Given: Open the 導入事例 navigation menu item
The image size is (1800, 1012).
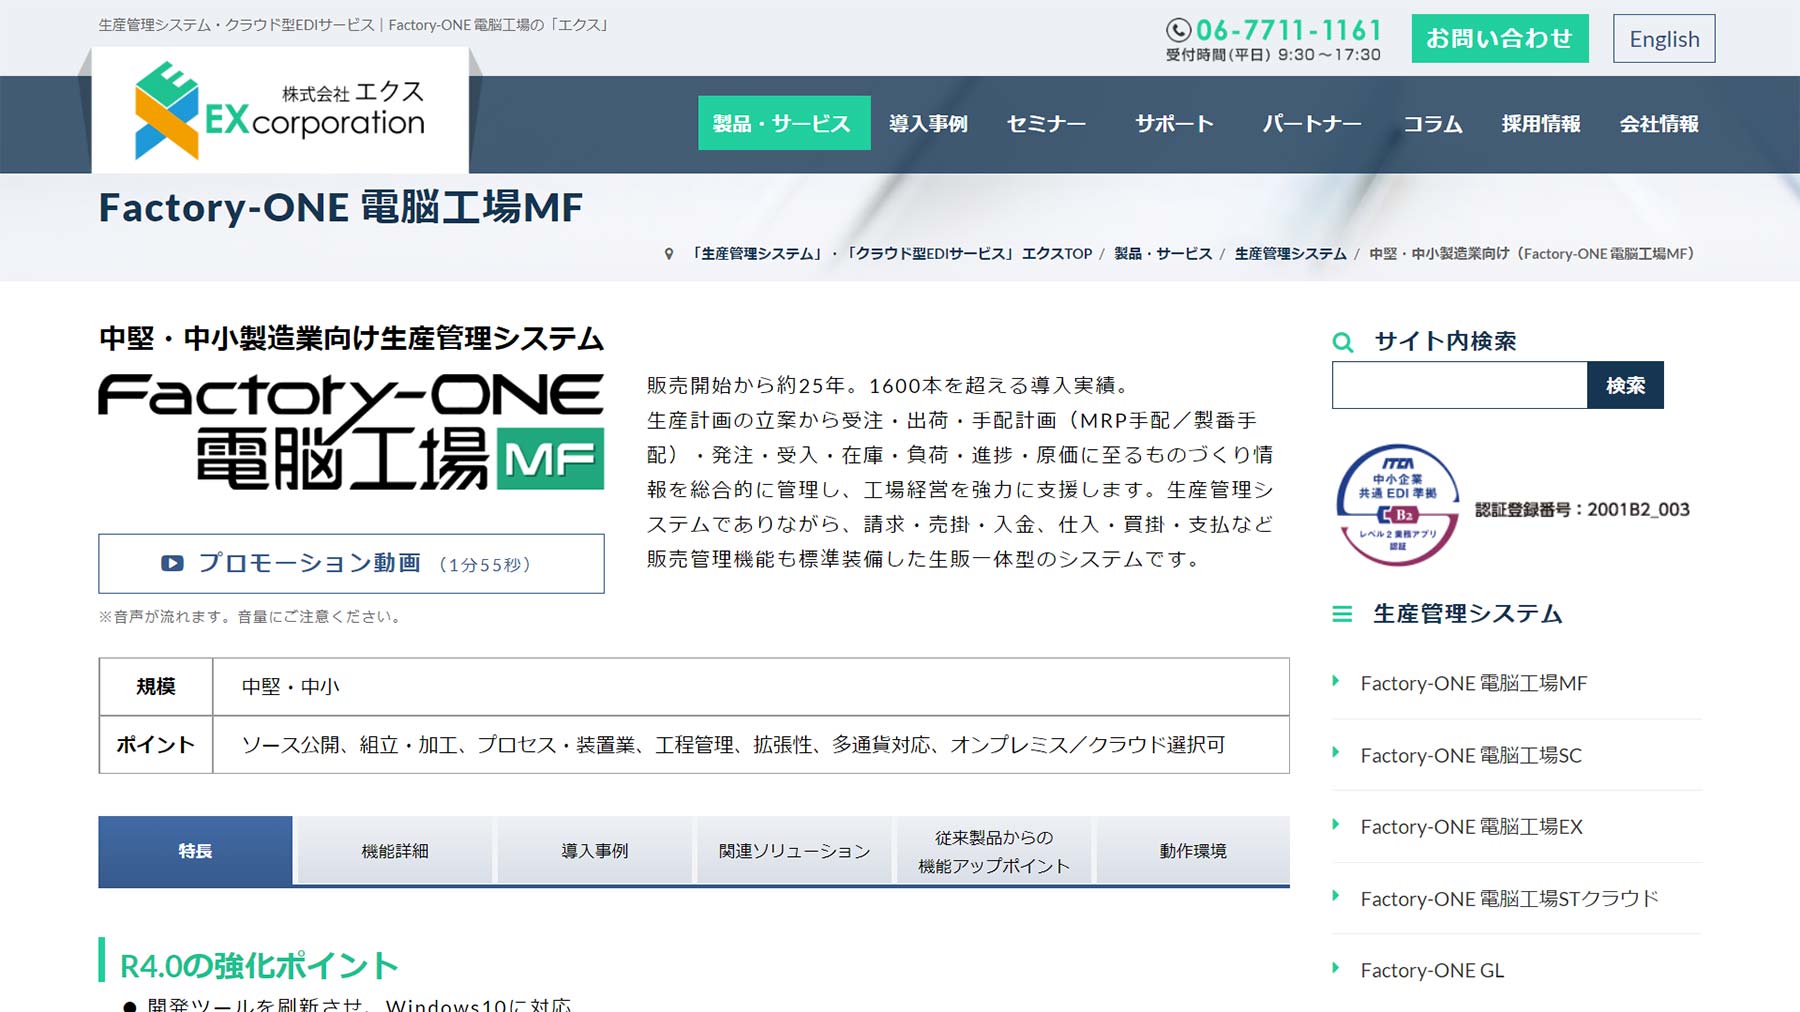Looking at the screenshot, I should (928, 123).
